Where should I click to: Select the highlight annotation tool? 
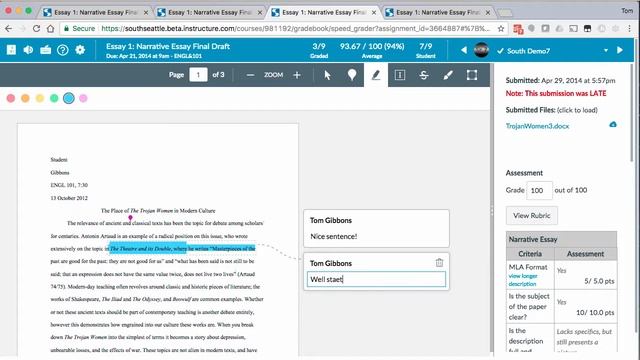pyautogui.click(x=376, y=75)
